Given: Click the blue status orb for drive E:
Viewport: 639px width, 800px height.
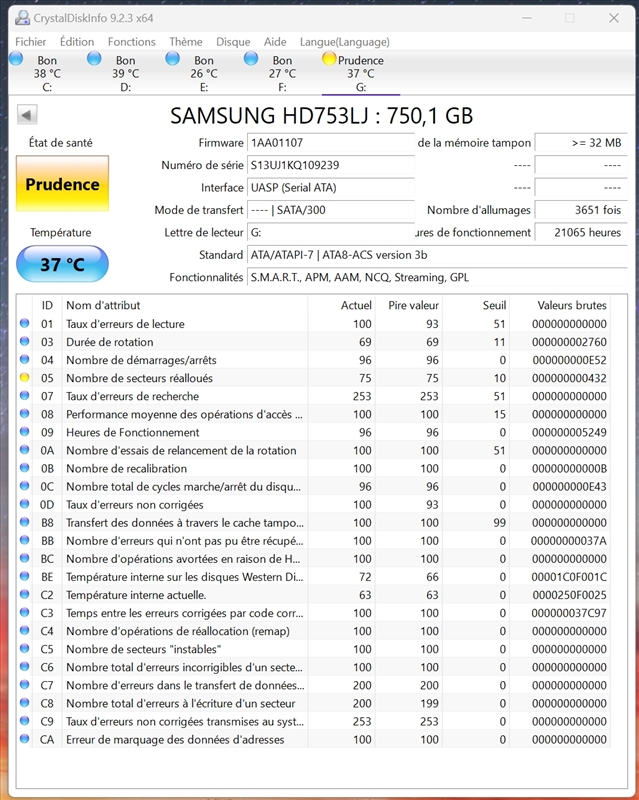Looking at the screenshot, I should pos(173,59).
